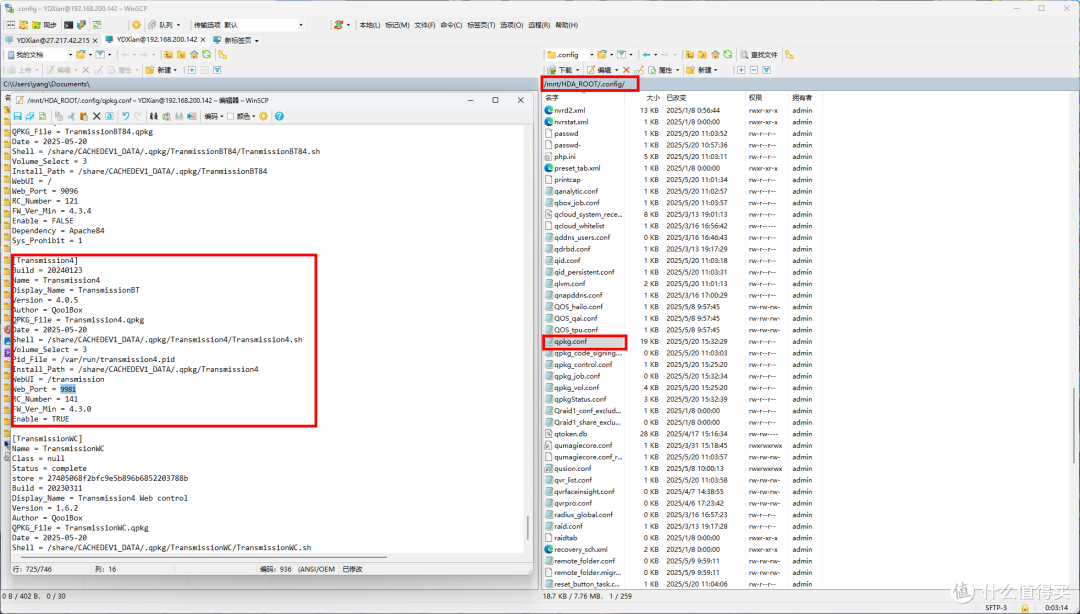Refresh the remote panel directory
1080x614 pixels.
click(728, 55)
